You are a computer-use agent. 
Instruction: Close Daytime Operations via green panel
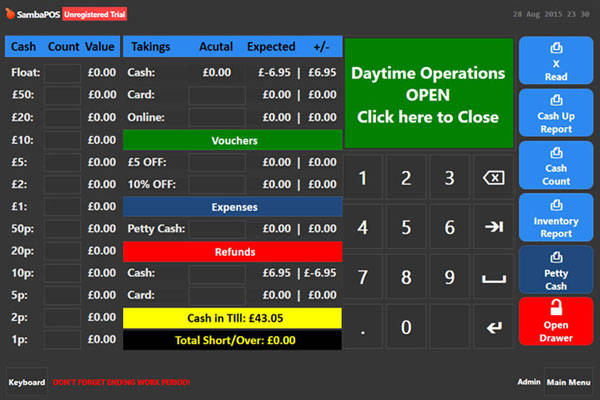coord(429,94)
